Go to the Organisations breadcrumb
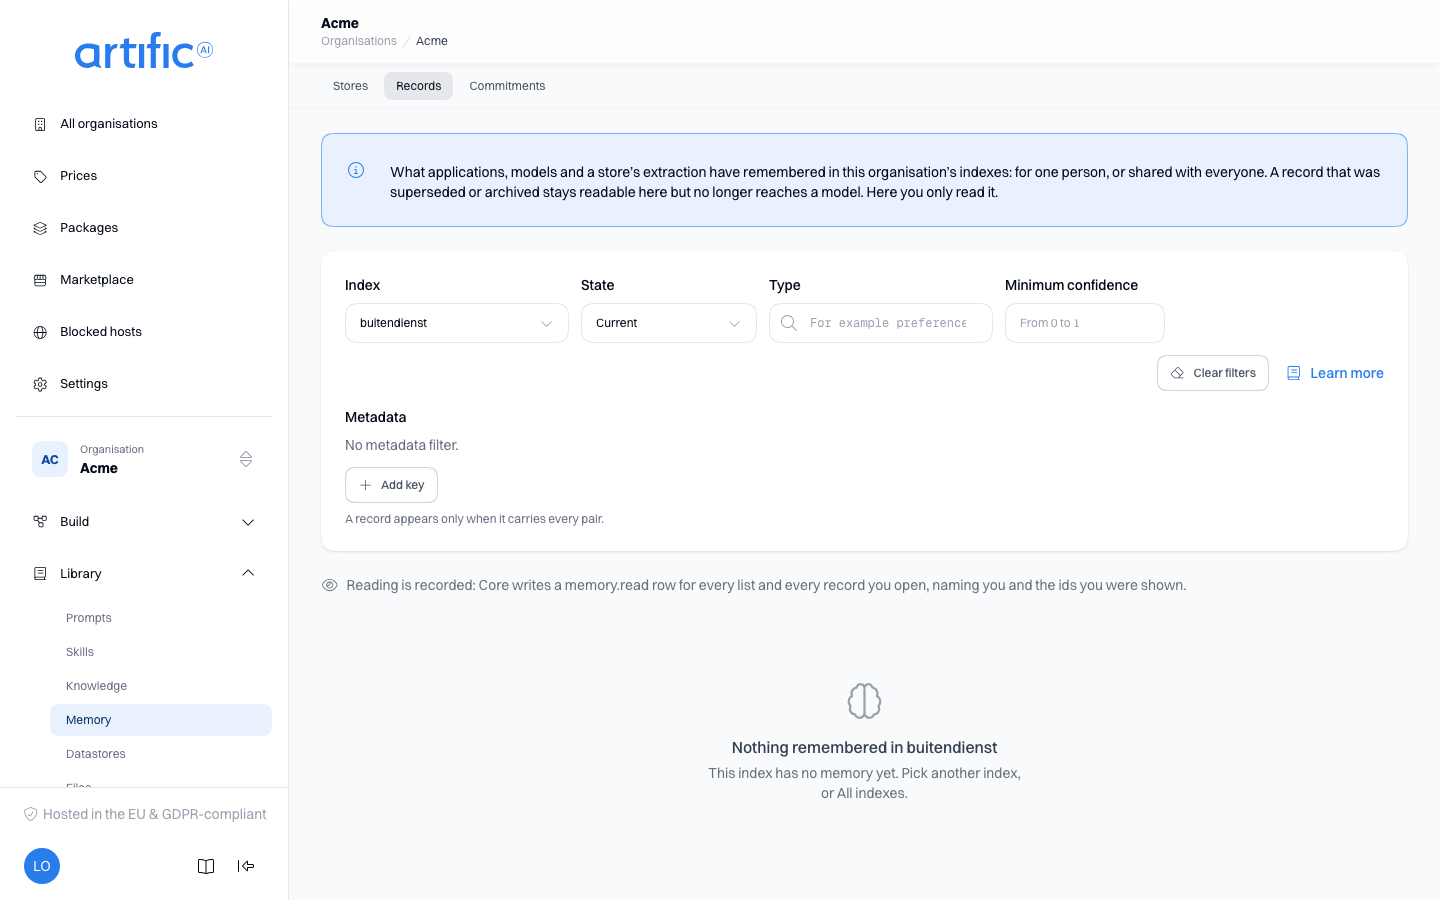The width and height of the screenshot is (1440, 900). (x=359, y=41)
